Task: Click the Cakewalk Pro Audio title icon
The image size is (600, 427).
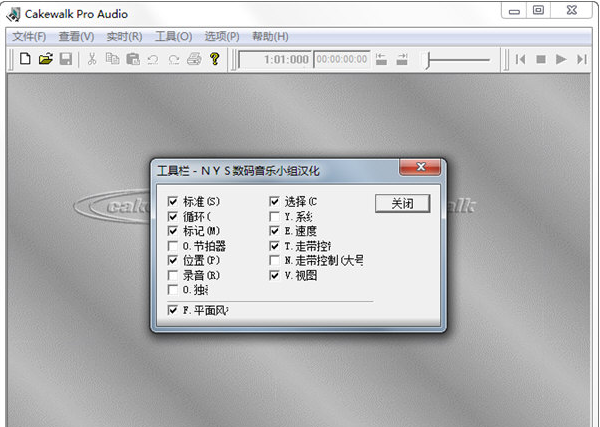Action: (14, 15)
